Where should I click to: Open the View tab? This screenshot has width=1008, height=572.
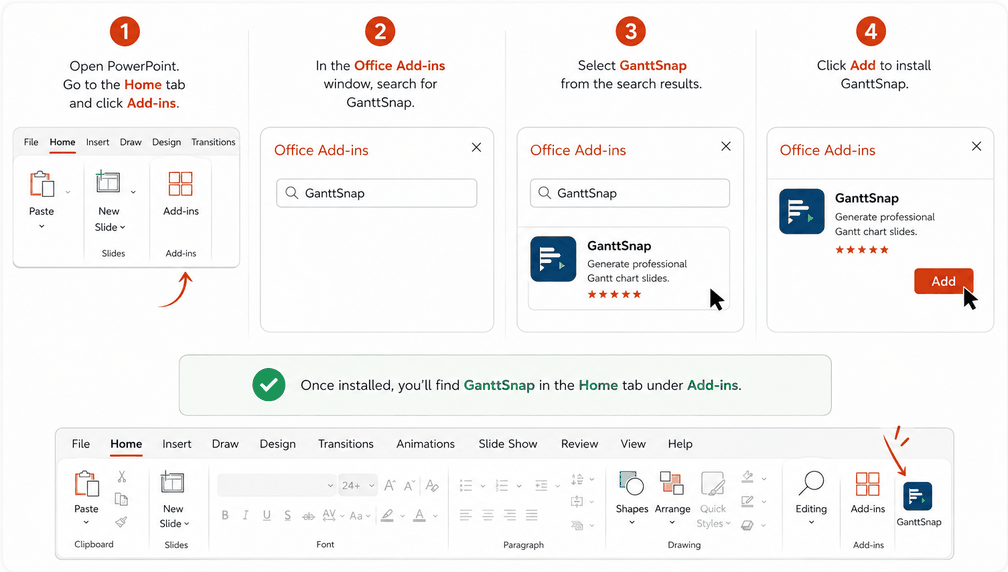(x=633, y=443)
